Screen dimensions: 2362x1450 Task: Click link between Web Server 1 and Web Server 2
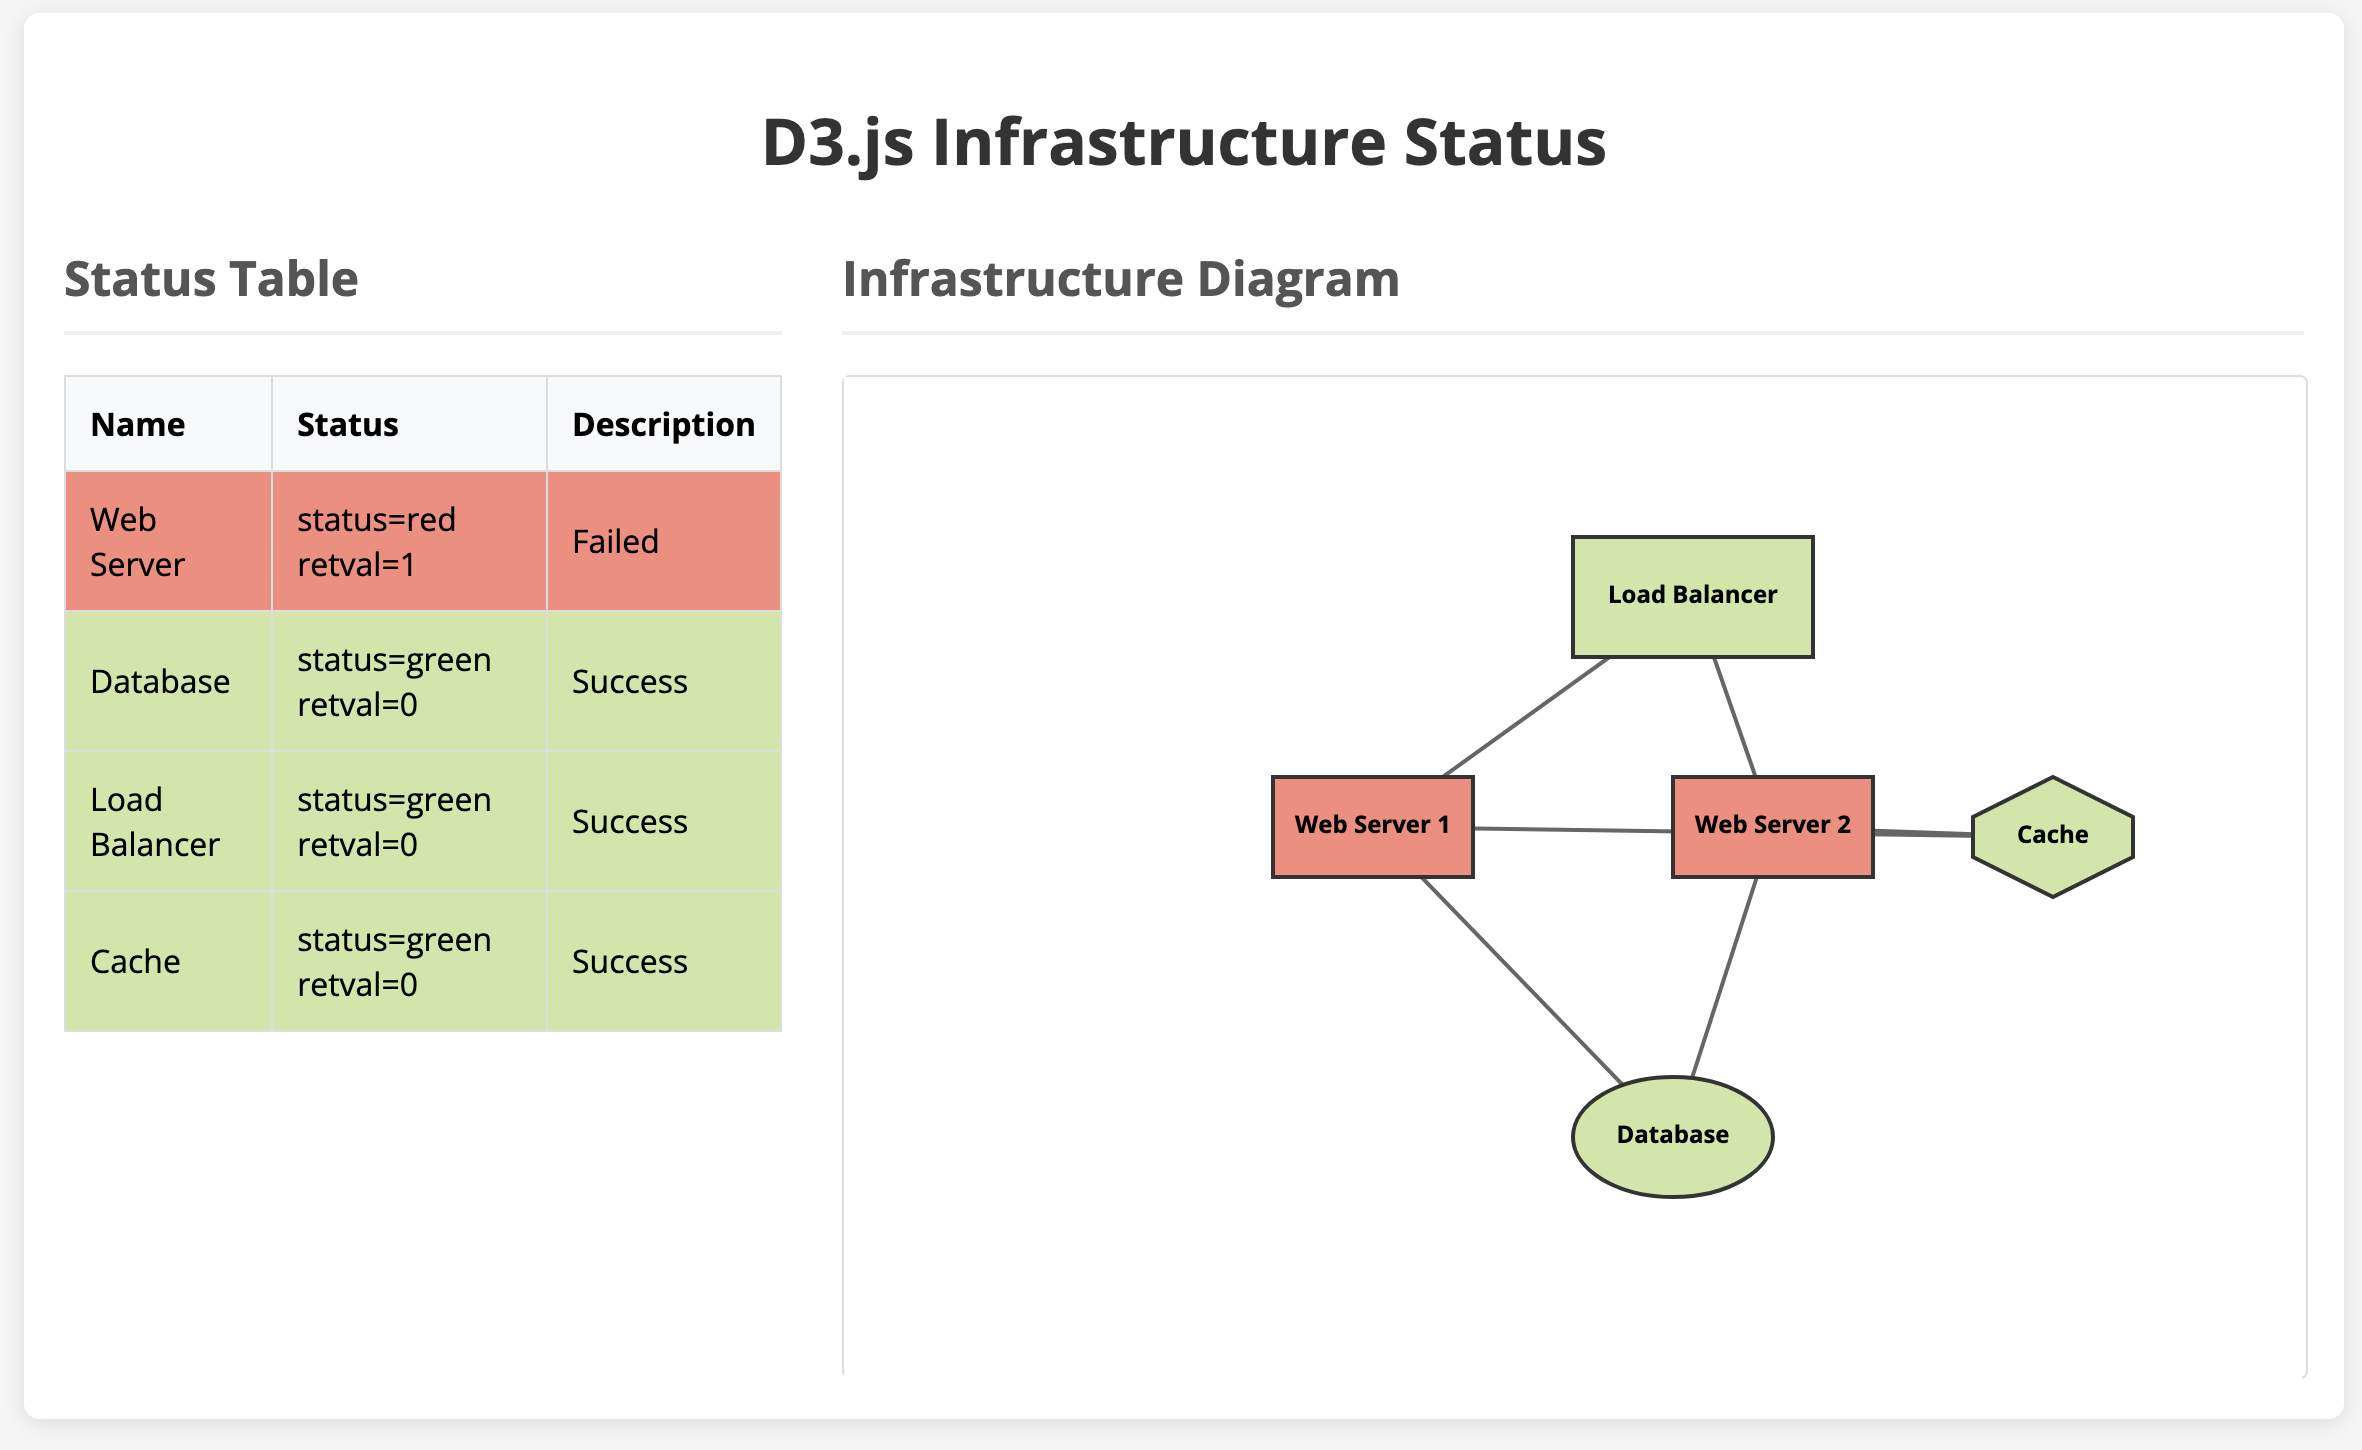pyautogui.click(x=1572, y=830)
